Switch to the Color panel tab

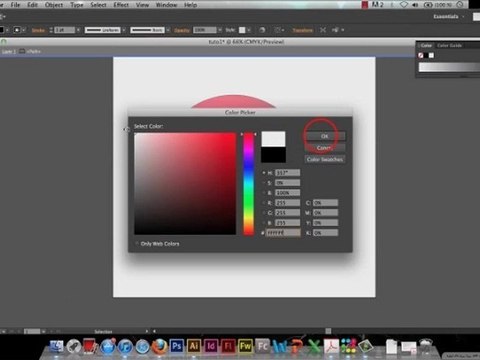click(x=426, y=45)
